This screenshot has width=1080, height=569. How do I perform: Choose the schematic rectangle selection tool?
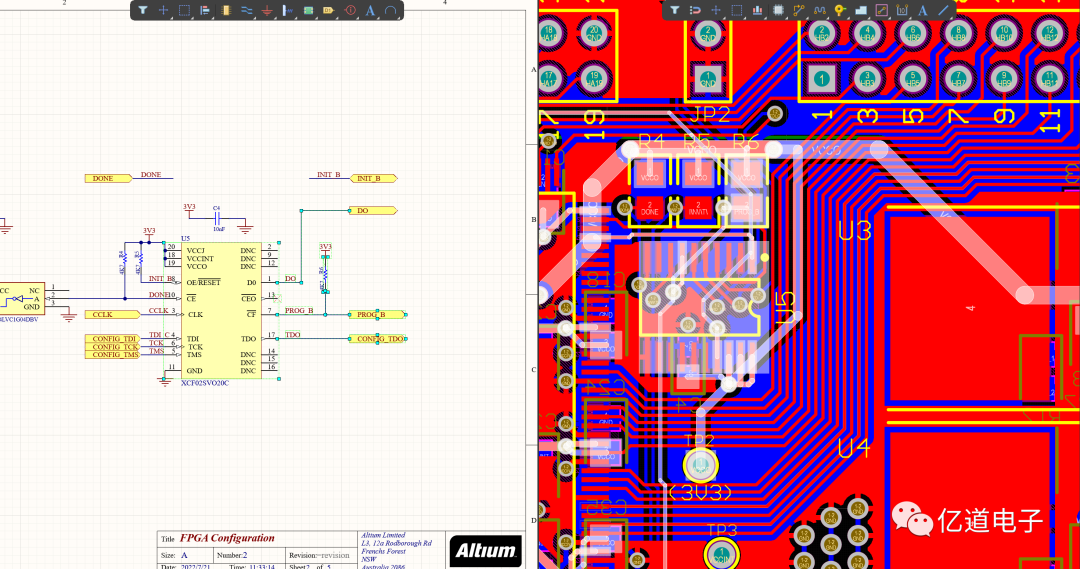point(184,10)
